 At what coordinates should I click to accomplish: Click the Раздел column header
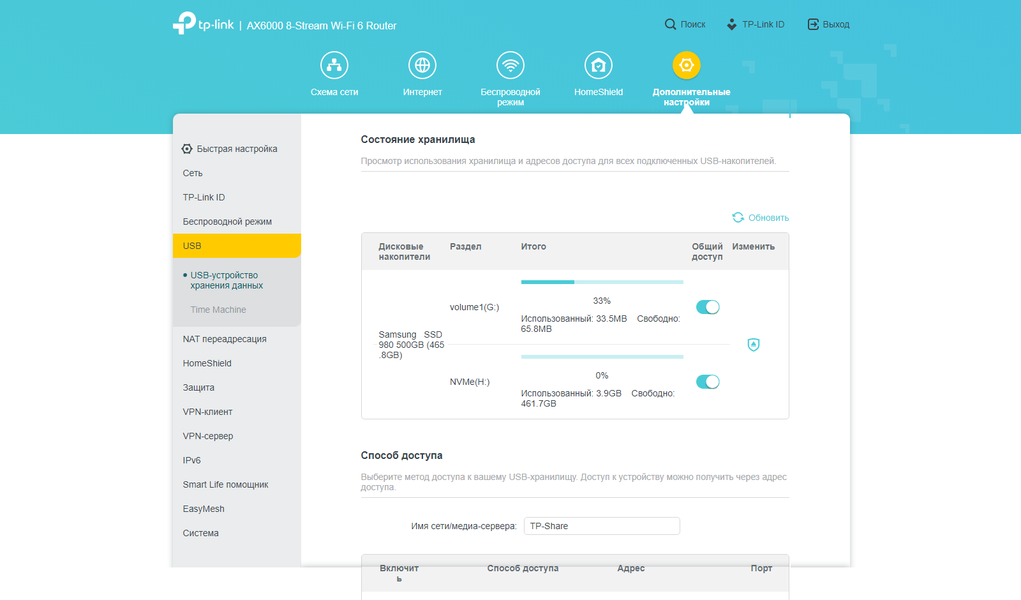466,246
